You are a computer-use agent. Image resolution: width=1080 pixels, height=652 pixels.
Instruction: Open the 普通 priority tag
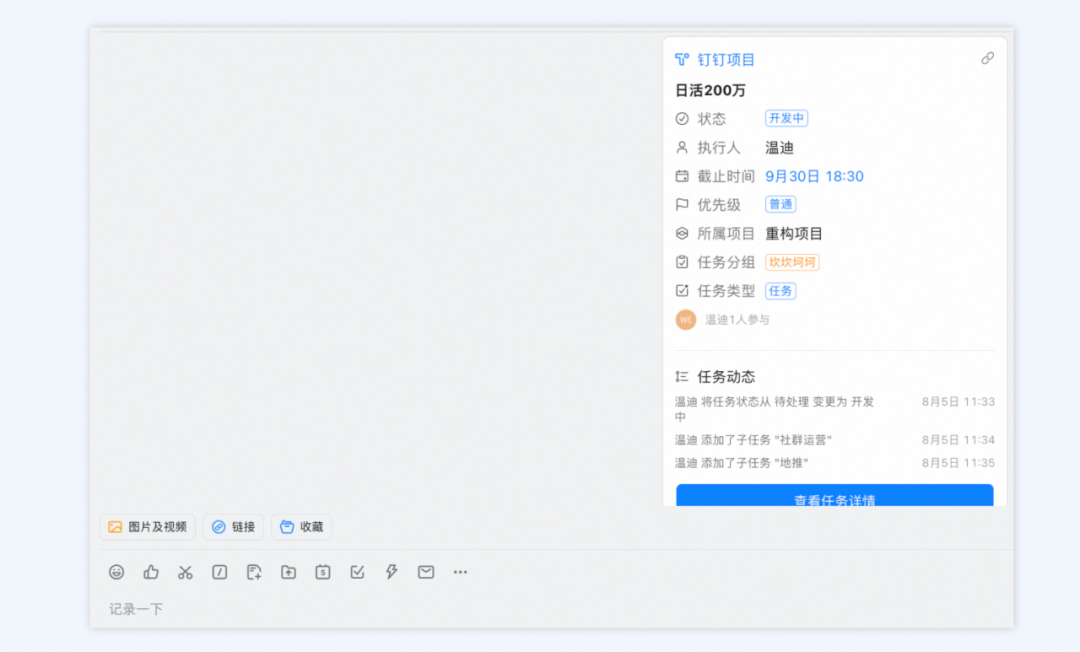click(x=780, y=204)
